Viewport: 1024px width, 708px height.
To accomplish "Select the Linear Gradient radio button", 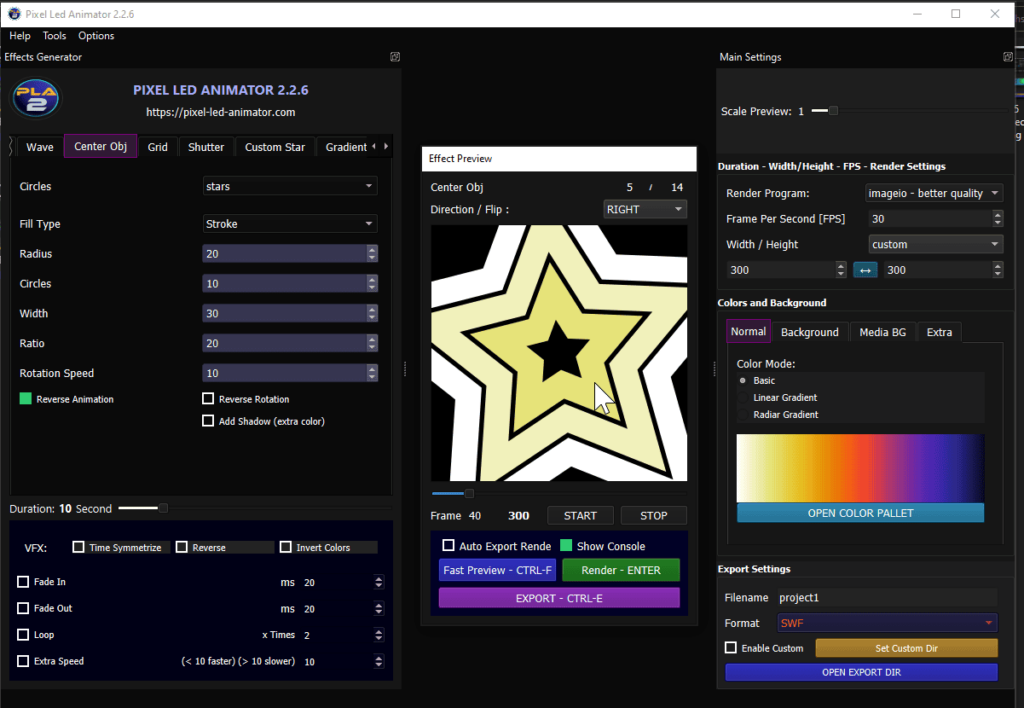I will (741, 396).
